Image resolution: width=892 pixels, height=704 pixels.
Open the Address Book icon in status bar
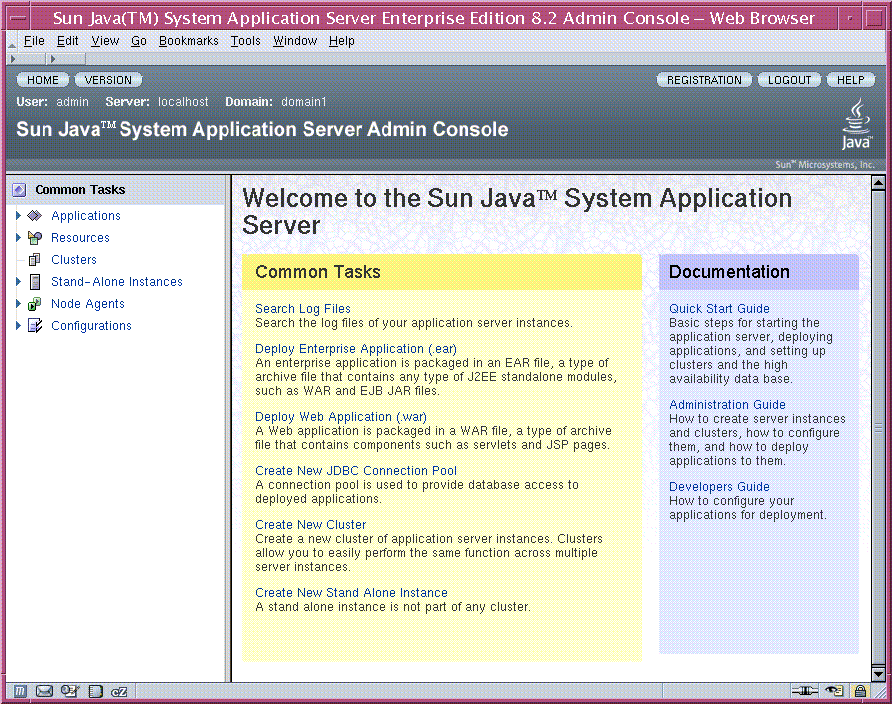pyautogui.click(x=96, y=691)
